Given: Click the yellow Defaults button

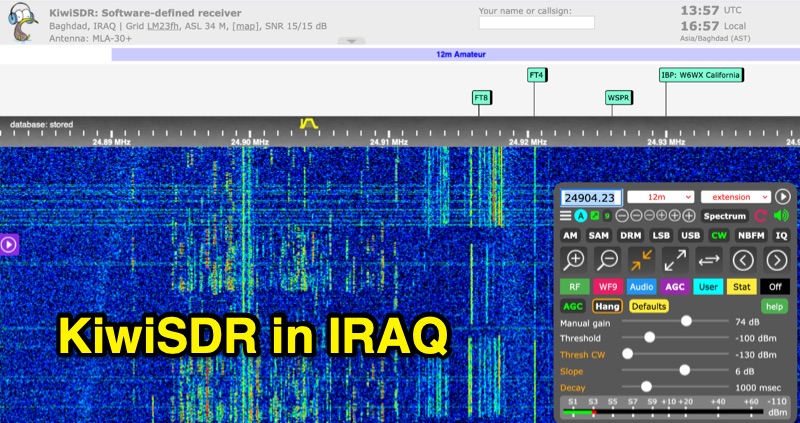Looking at the screenshot, I should [649, 306].
